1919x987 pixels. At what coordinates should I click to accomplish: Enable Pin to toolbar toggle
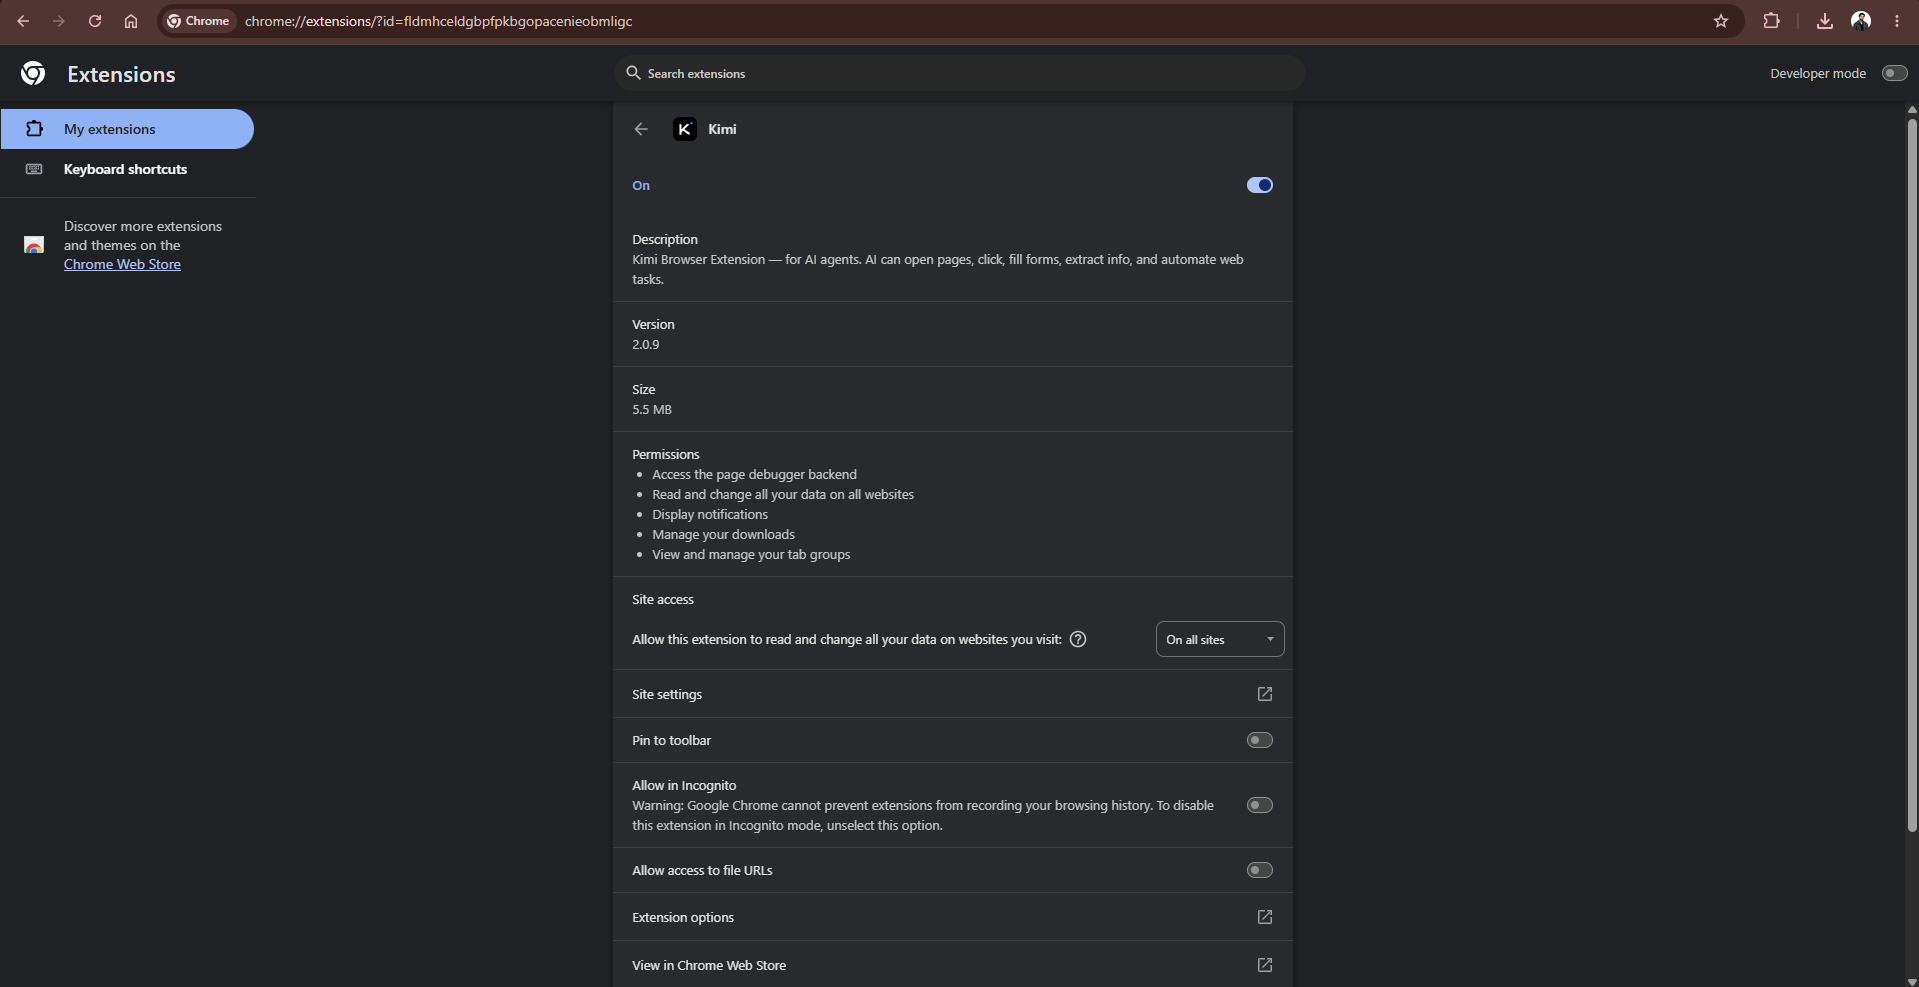[1260, 740]
